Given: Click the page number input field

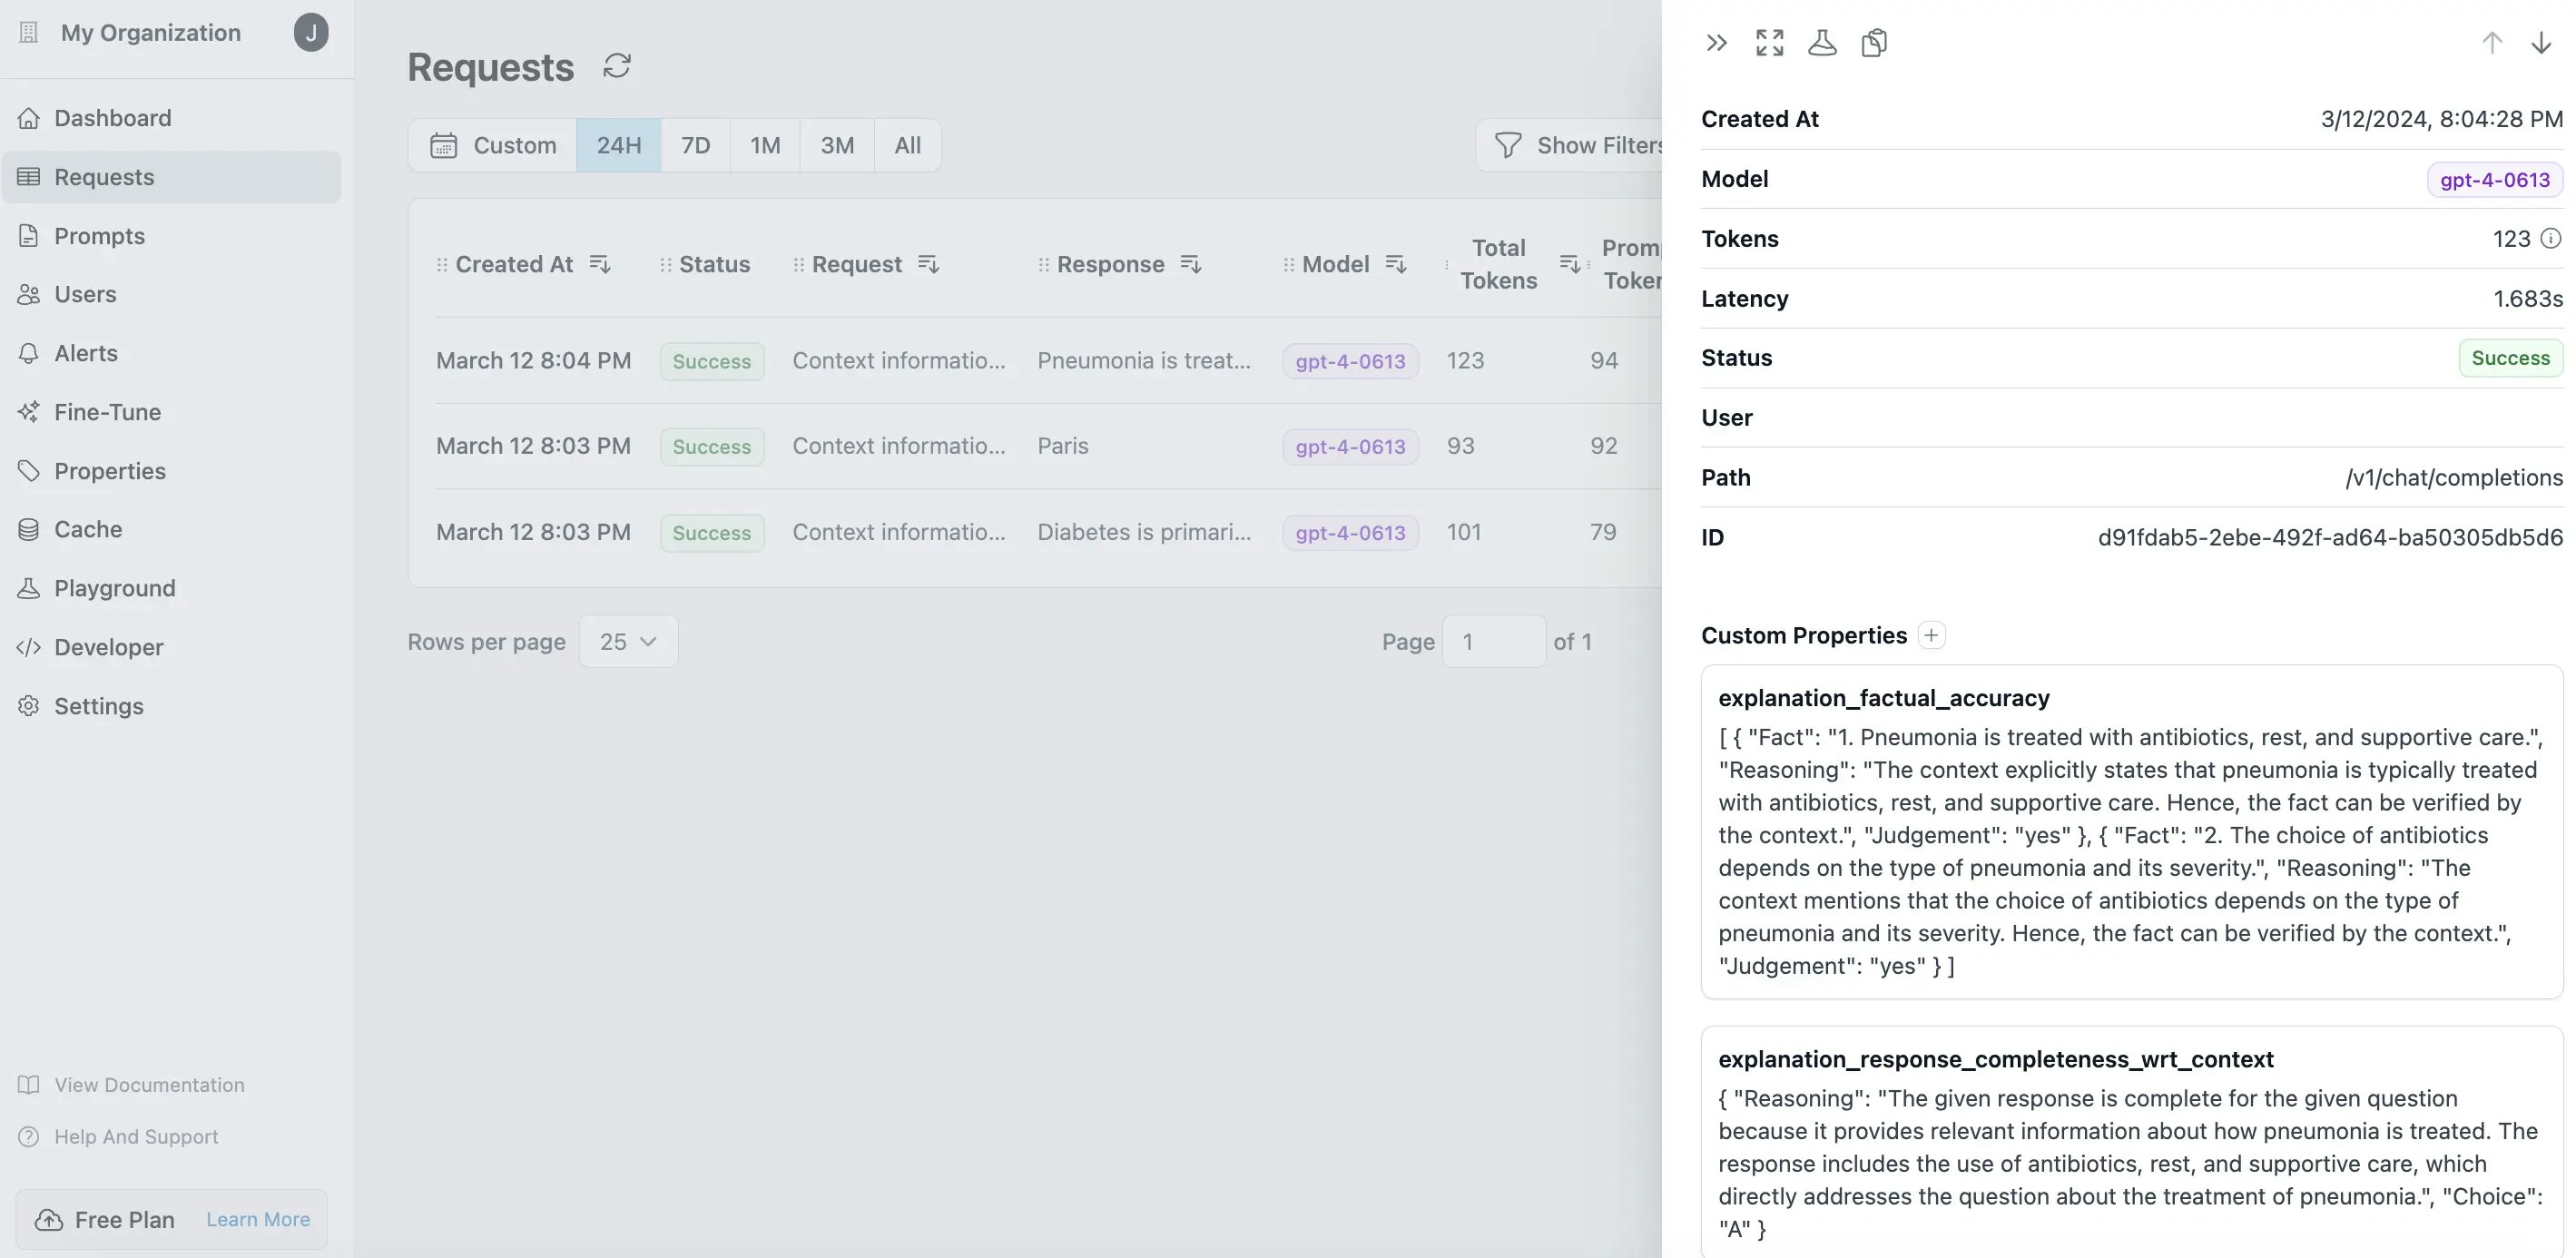Looking at the screenshot, I should 1493,641.
